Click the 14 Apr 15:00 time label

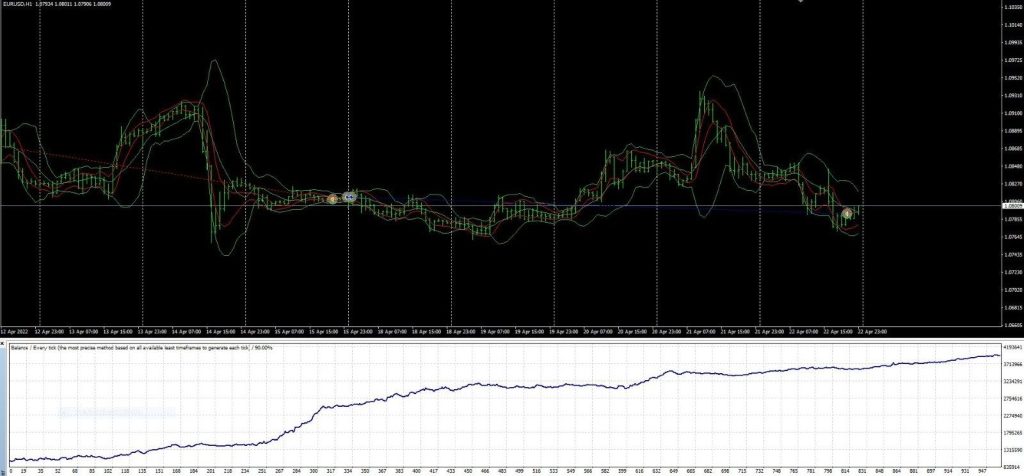click(222, 332)
